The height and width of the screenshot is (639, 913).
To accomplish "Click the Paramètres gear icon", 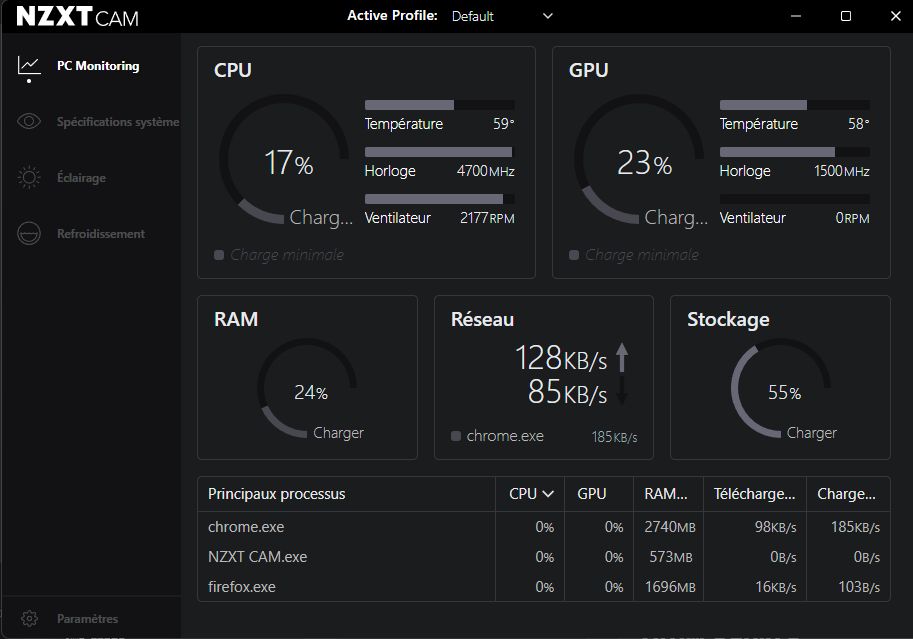I will (29, 619).
